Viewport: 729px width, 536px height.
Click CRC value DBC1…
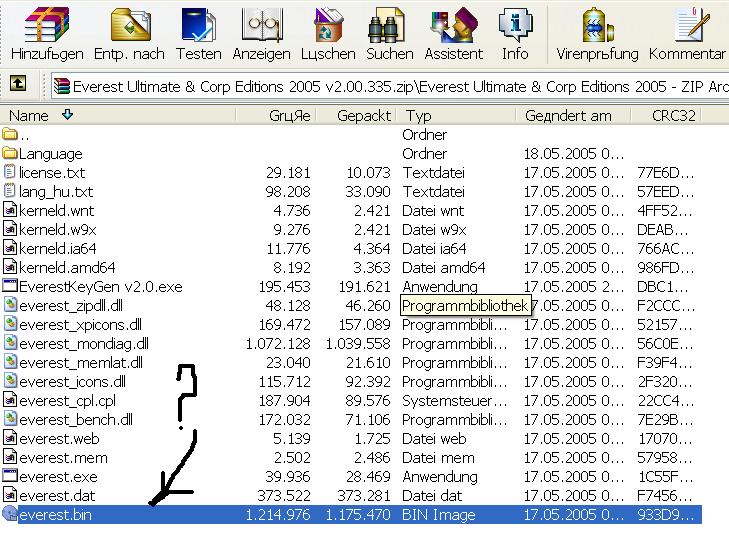662,286
